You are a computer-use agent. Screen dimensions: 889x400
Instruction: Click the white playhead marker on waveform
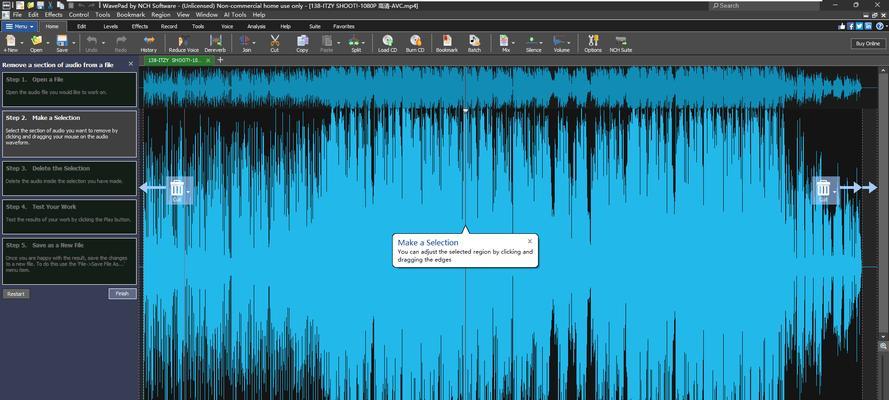pyautogui.click(x=465, y=110)
